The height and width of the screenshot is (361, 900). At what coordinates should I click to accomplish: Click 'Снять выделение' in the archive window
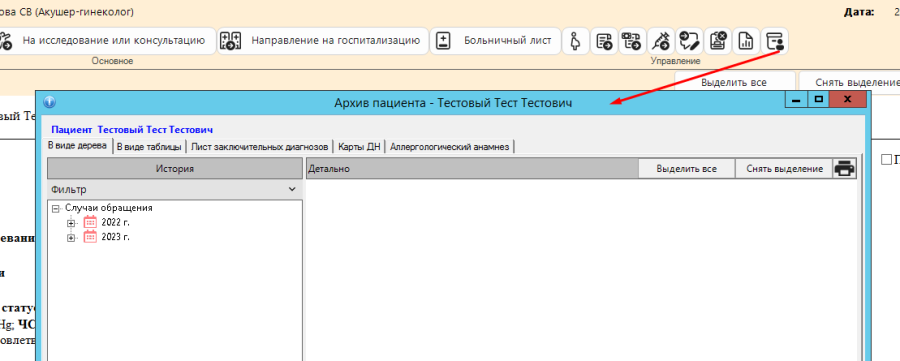(784, 169)
